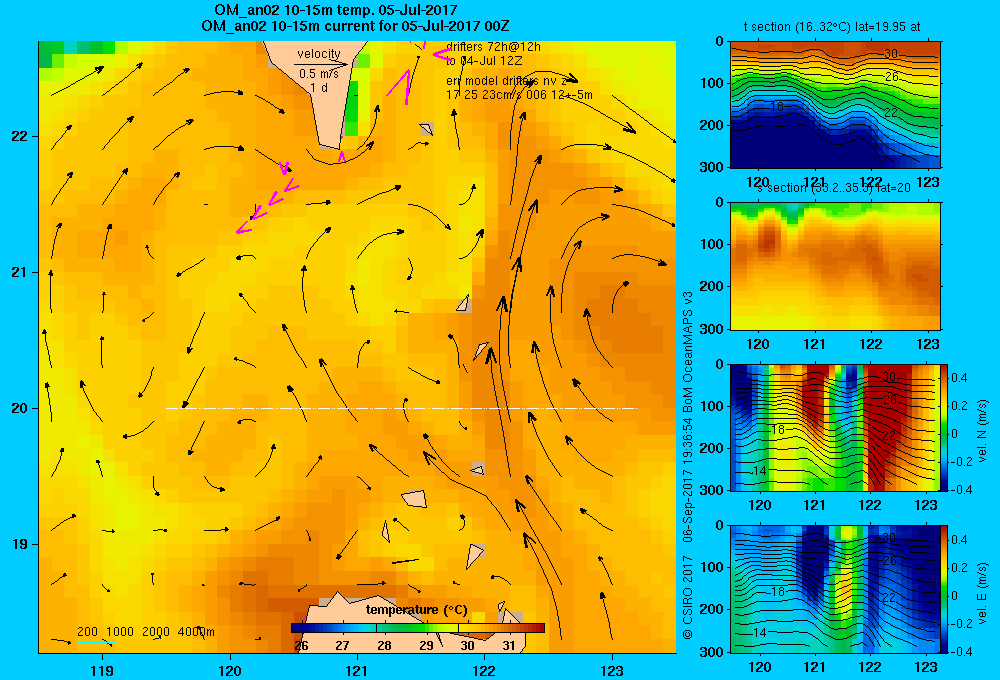
Task: Click the '0.4' tick on the vel. N colorbar
Action: pyautogui.click(x=959, y=378)
